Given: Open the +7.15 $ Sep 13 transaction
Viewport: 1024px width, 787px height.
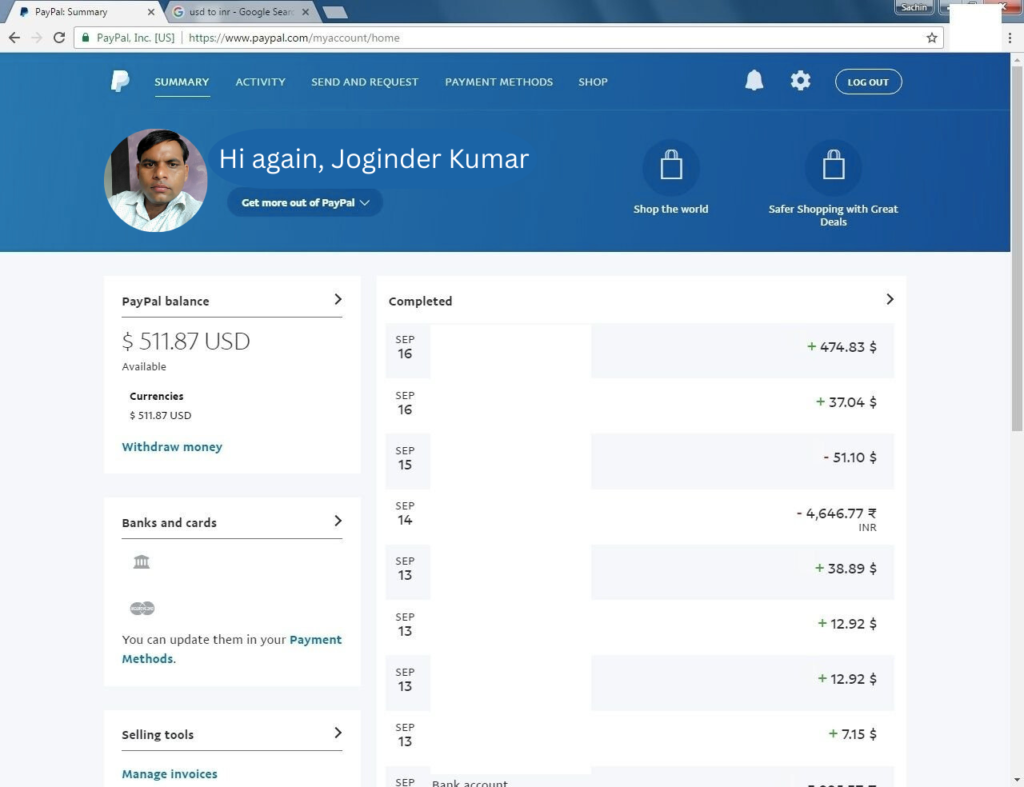Looking at the screenshot, I should [x=639, y=738].
